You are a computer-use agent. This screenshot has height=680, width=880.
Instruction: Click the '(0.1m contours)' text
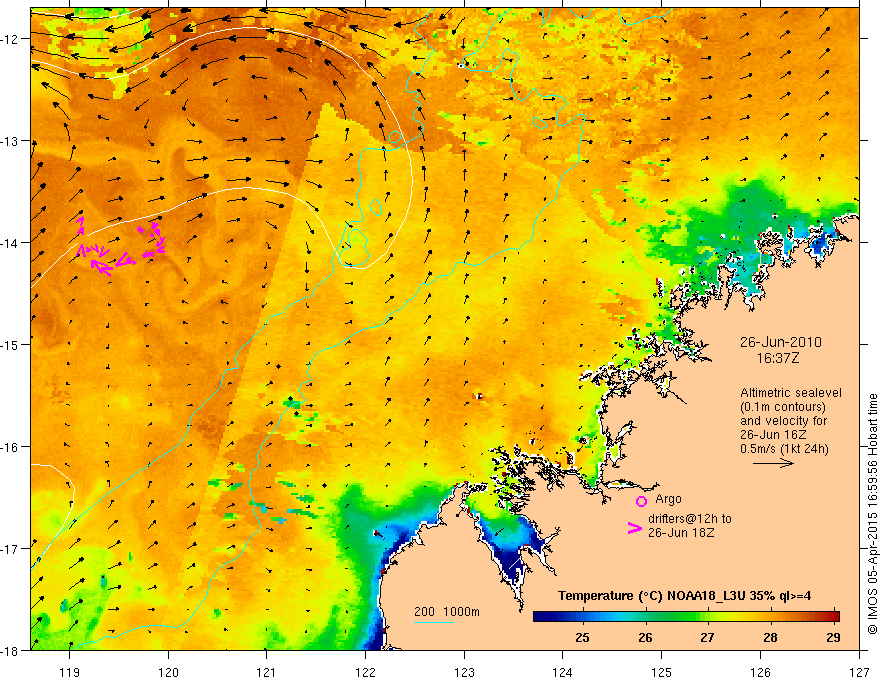[783, 407]
